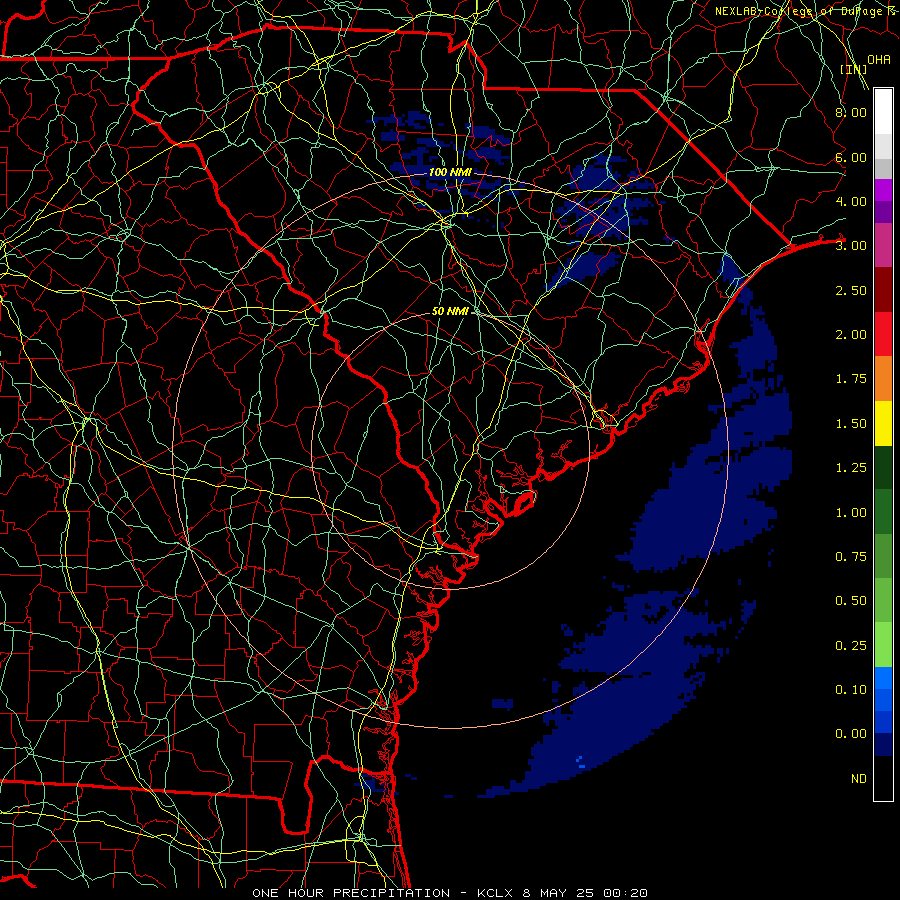Click the 1.25 legend value

[851, 468]
